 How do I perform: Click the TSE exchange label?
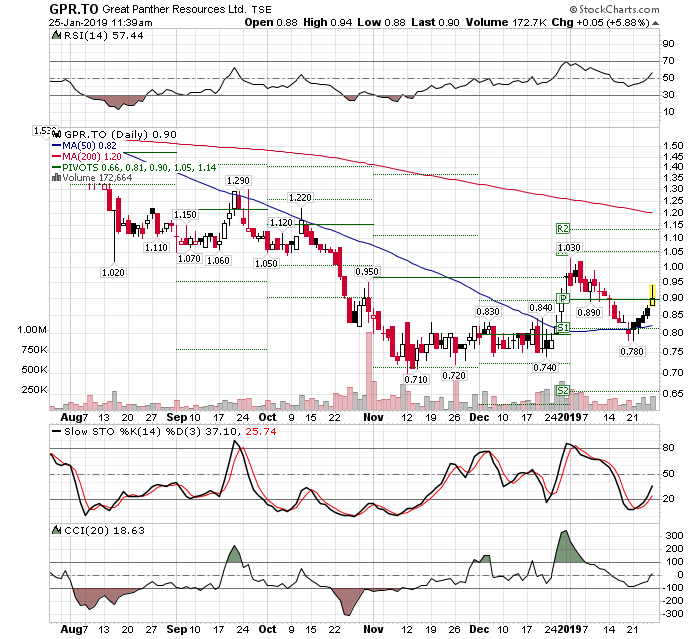click(x=261, y=9)
